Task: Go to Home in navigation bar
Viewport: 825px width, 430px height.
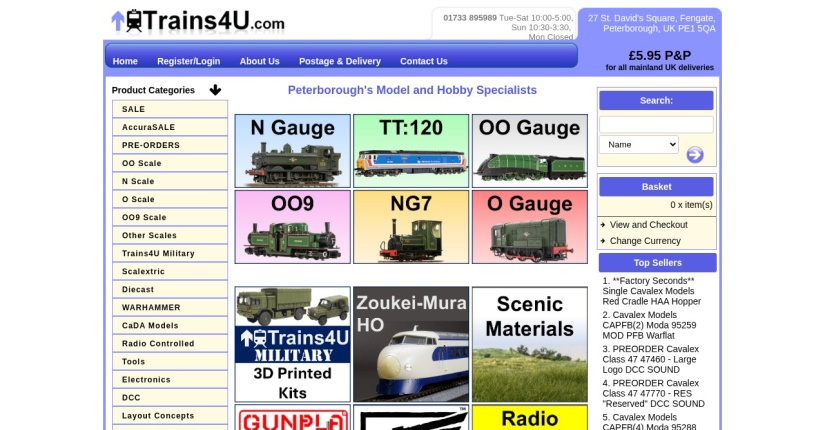Action: pos(125,61)
